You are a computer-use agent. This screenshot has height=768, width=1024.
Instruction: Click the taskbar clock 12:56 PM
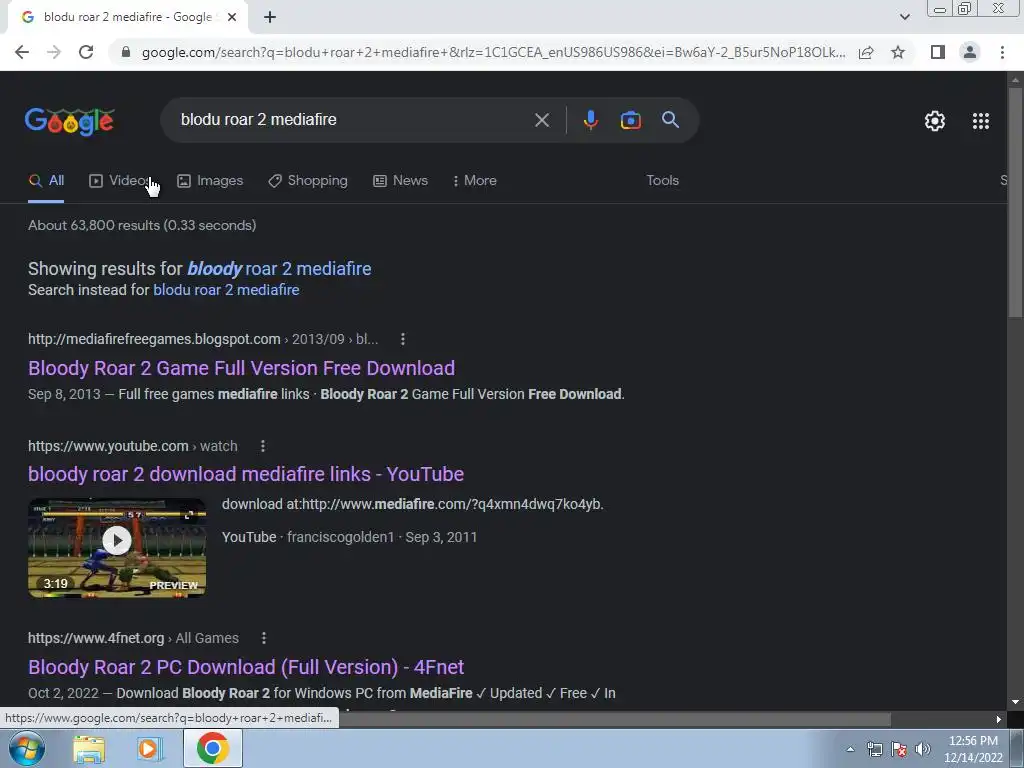click(972, 741)
